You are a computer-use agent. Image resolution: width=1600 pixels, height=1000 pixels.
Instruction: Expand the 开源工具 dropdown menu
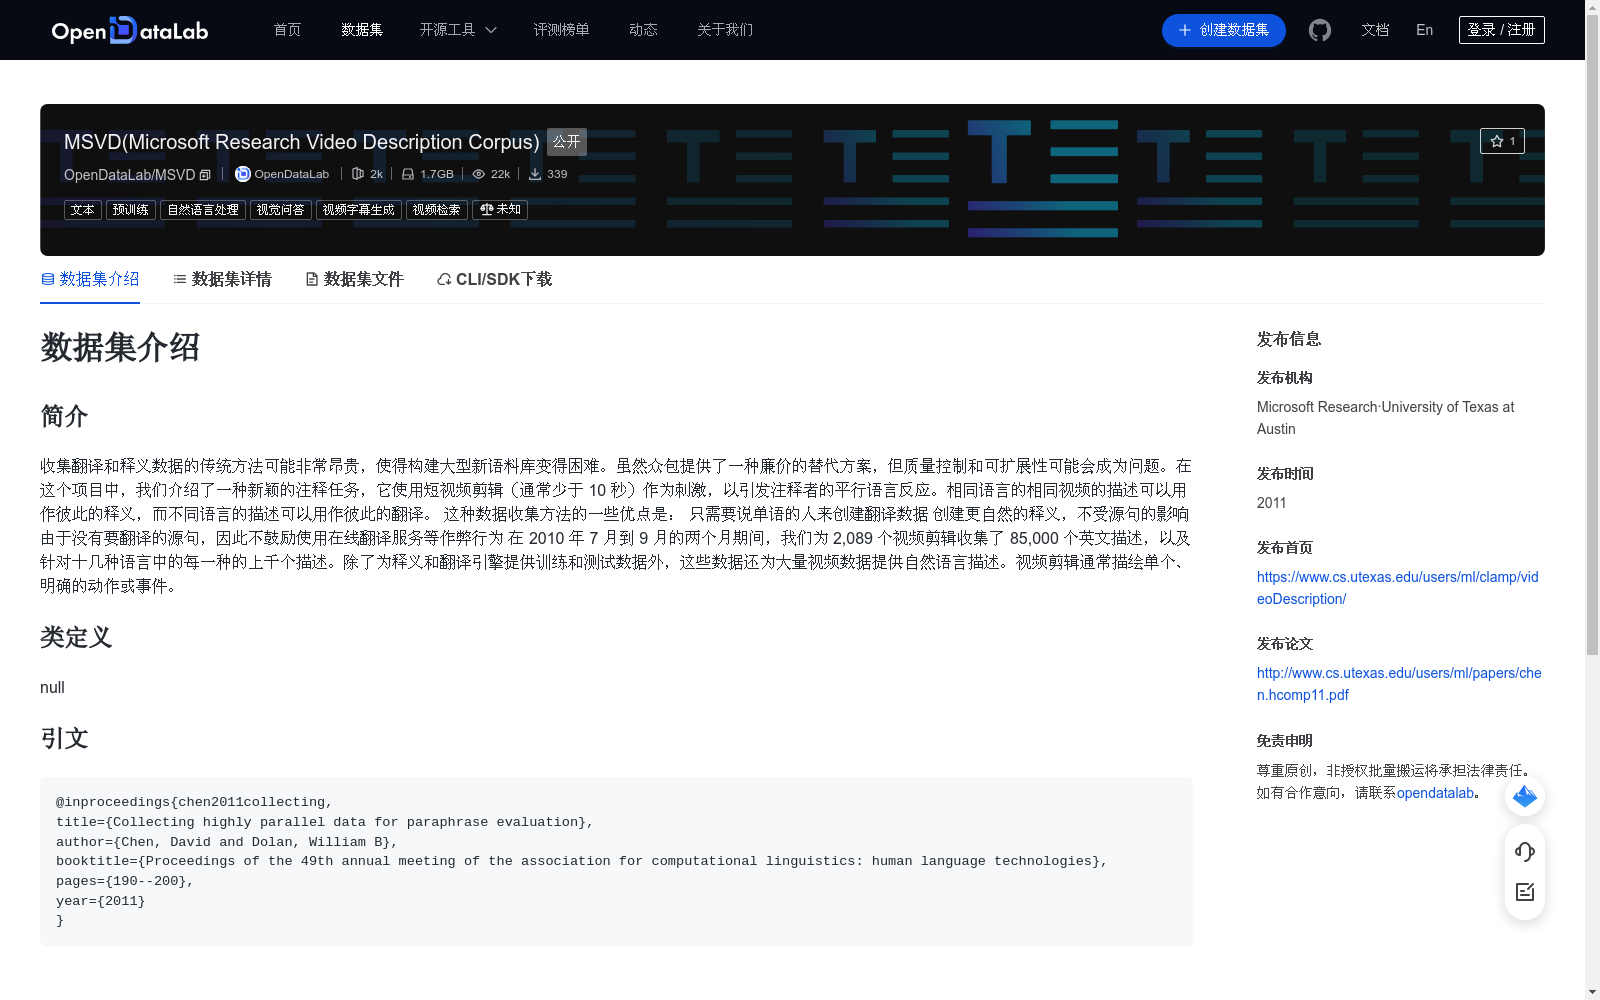tap(458, 30)
